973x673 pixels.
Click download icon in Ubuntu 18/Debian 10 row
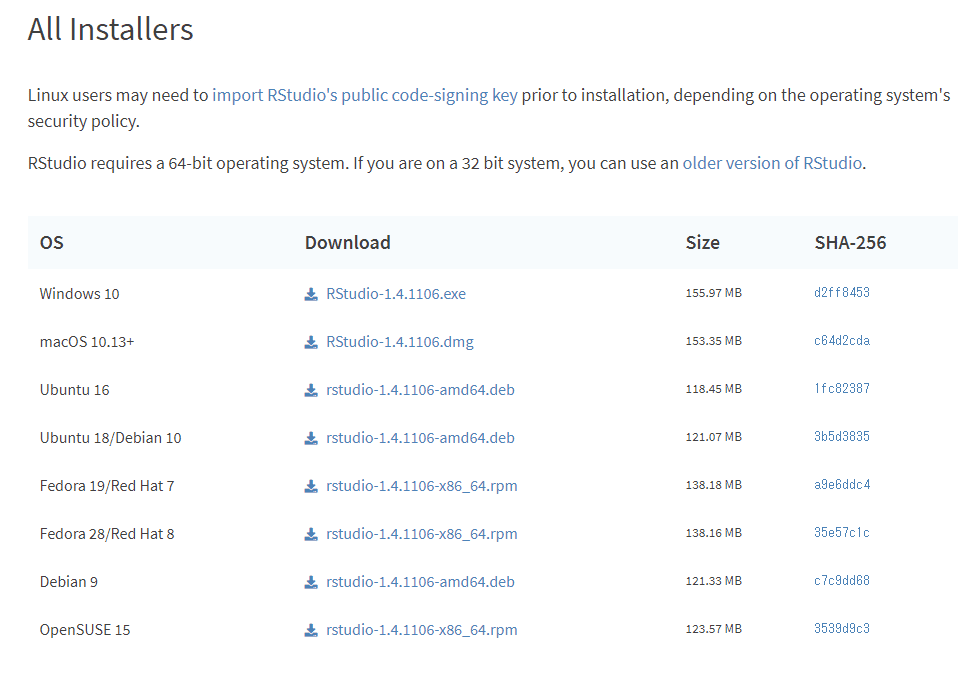click(x=311, y=439)
